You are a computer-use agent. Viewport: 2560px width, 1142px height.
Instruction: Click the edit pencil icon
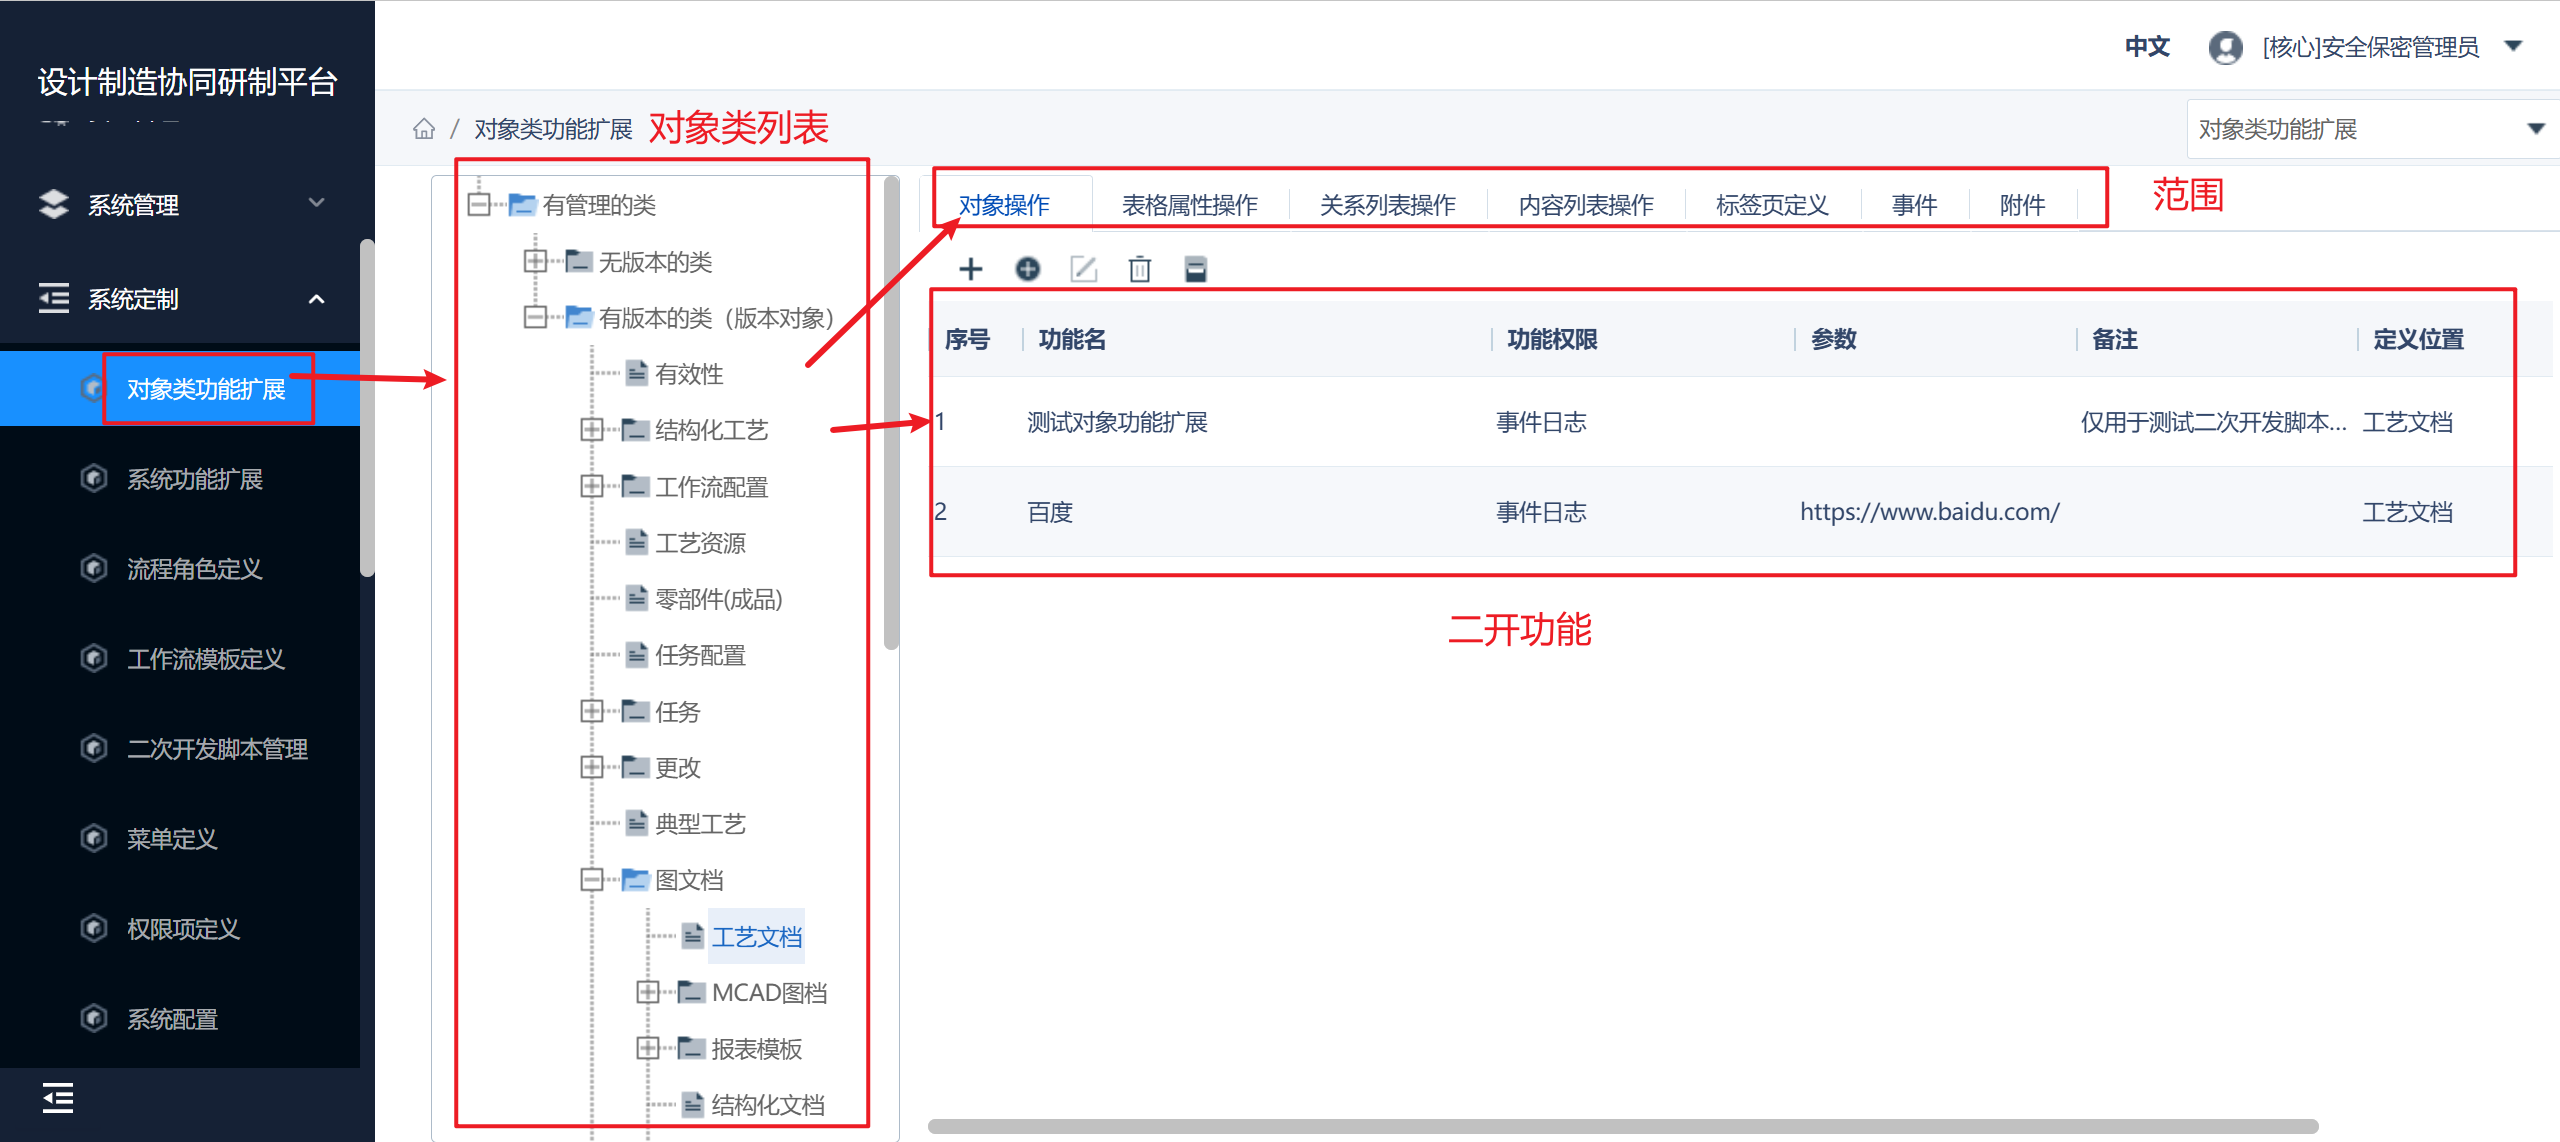click(1084, 269)
